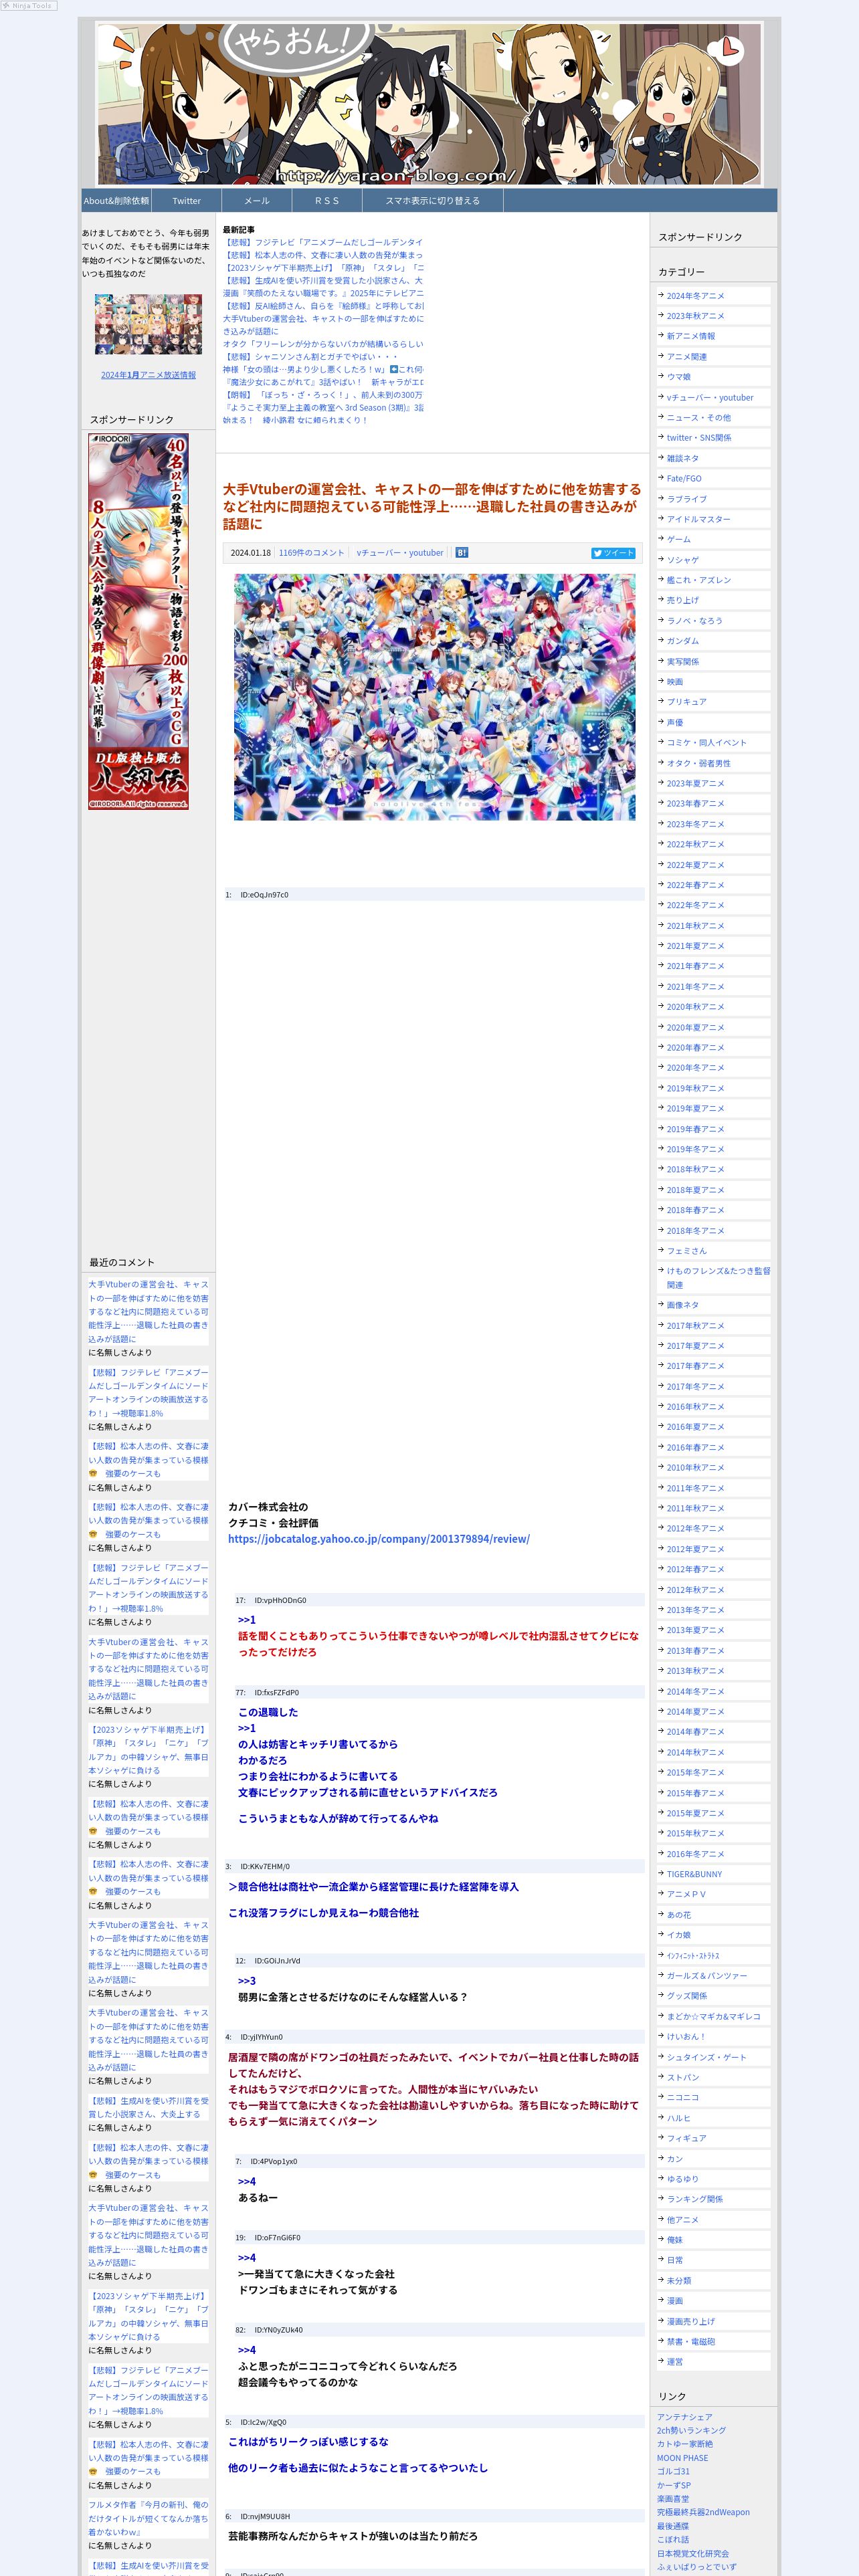The width and height of the screenshot is (859, 2576).
Task: Select category ニュース・その他
Action: (699, 418)
